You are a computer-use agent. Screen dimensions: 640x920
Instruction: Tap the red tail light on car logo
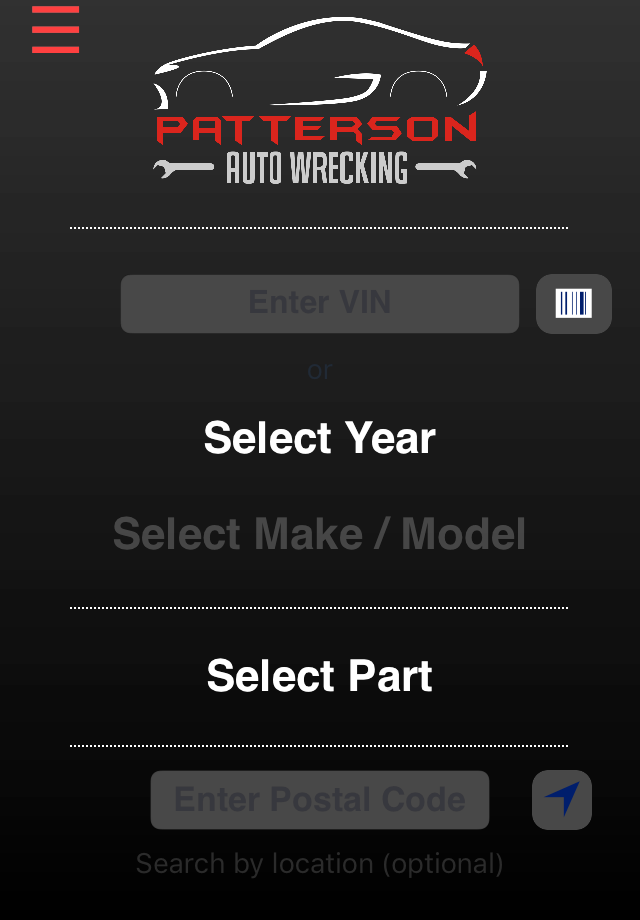(x=476, y=55)
